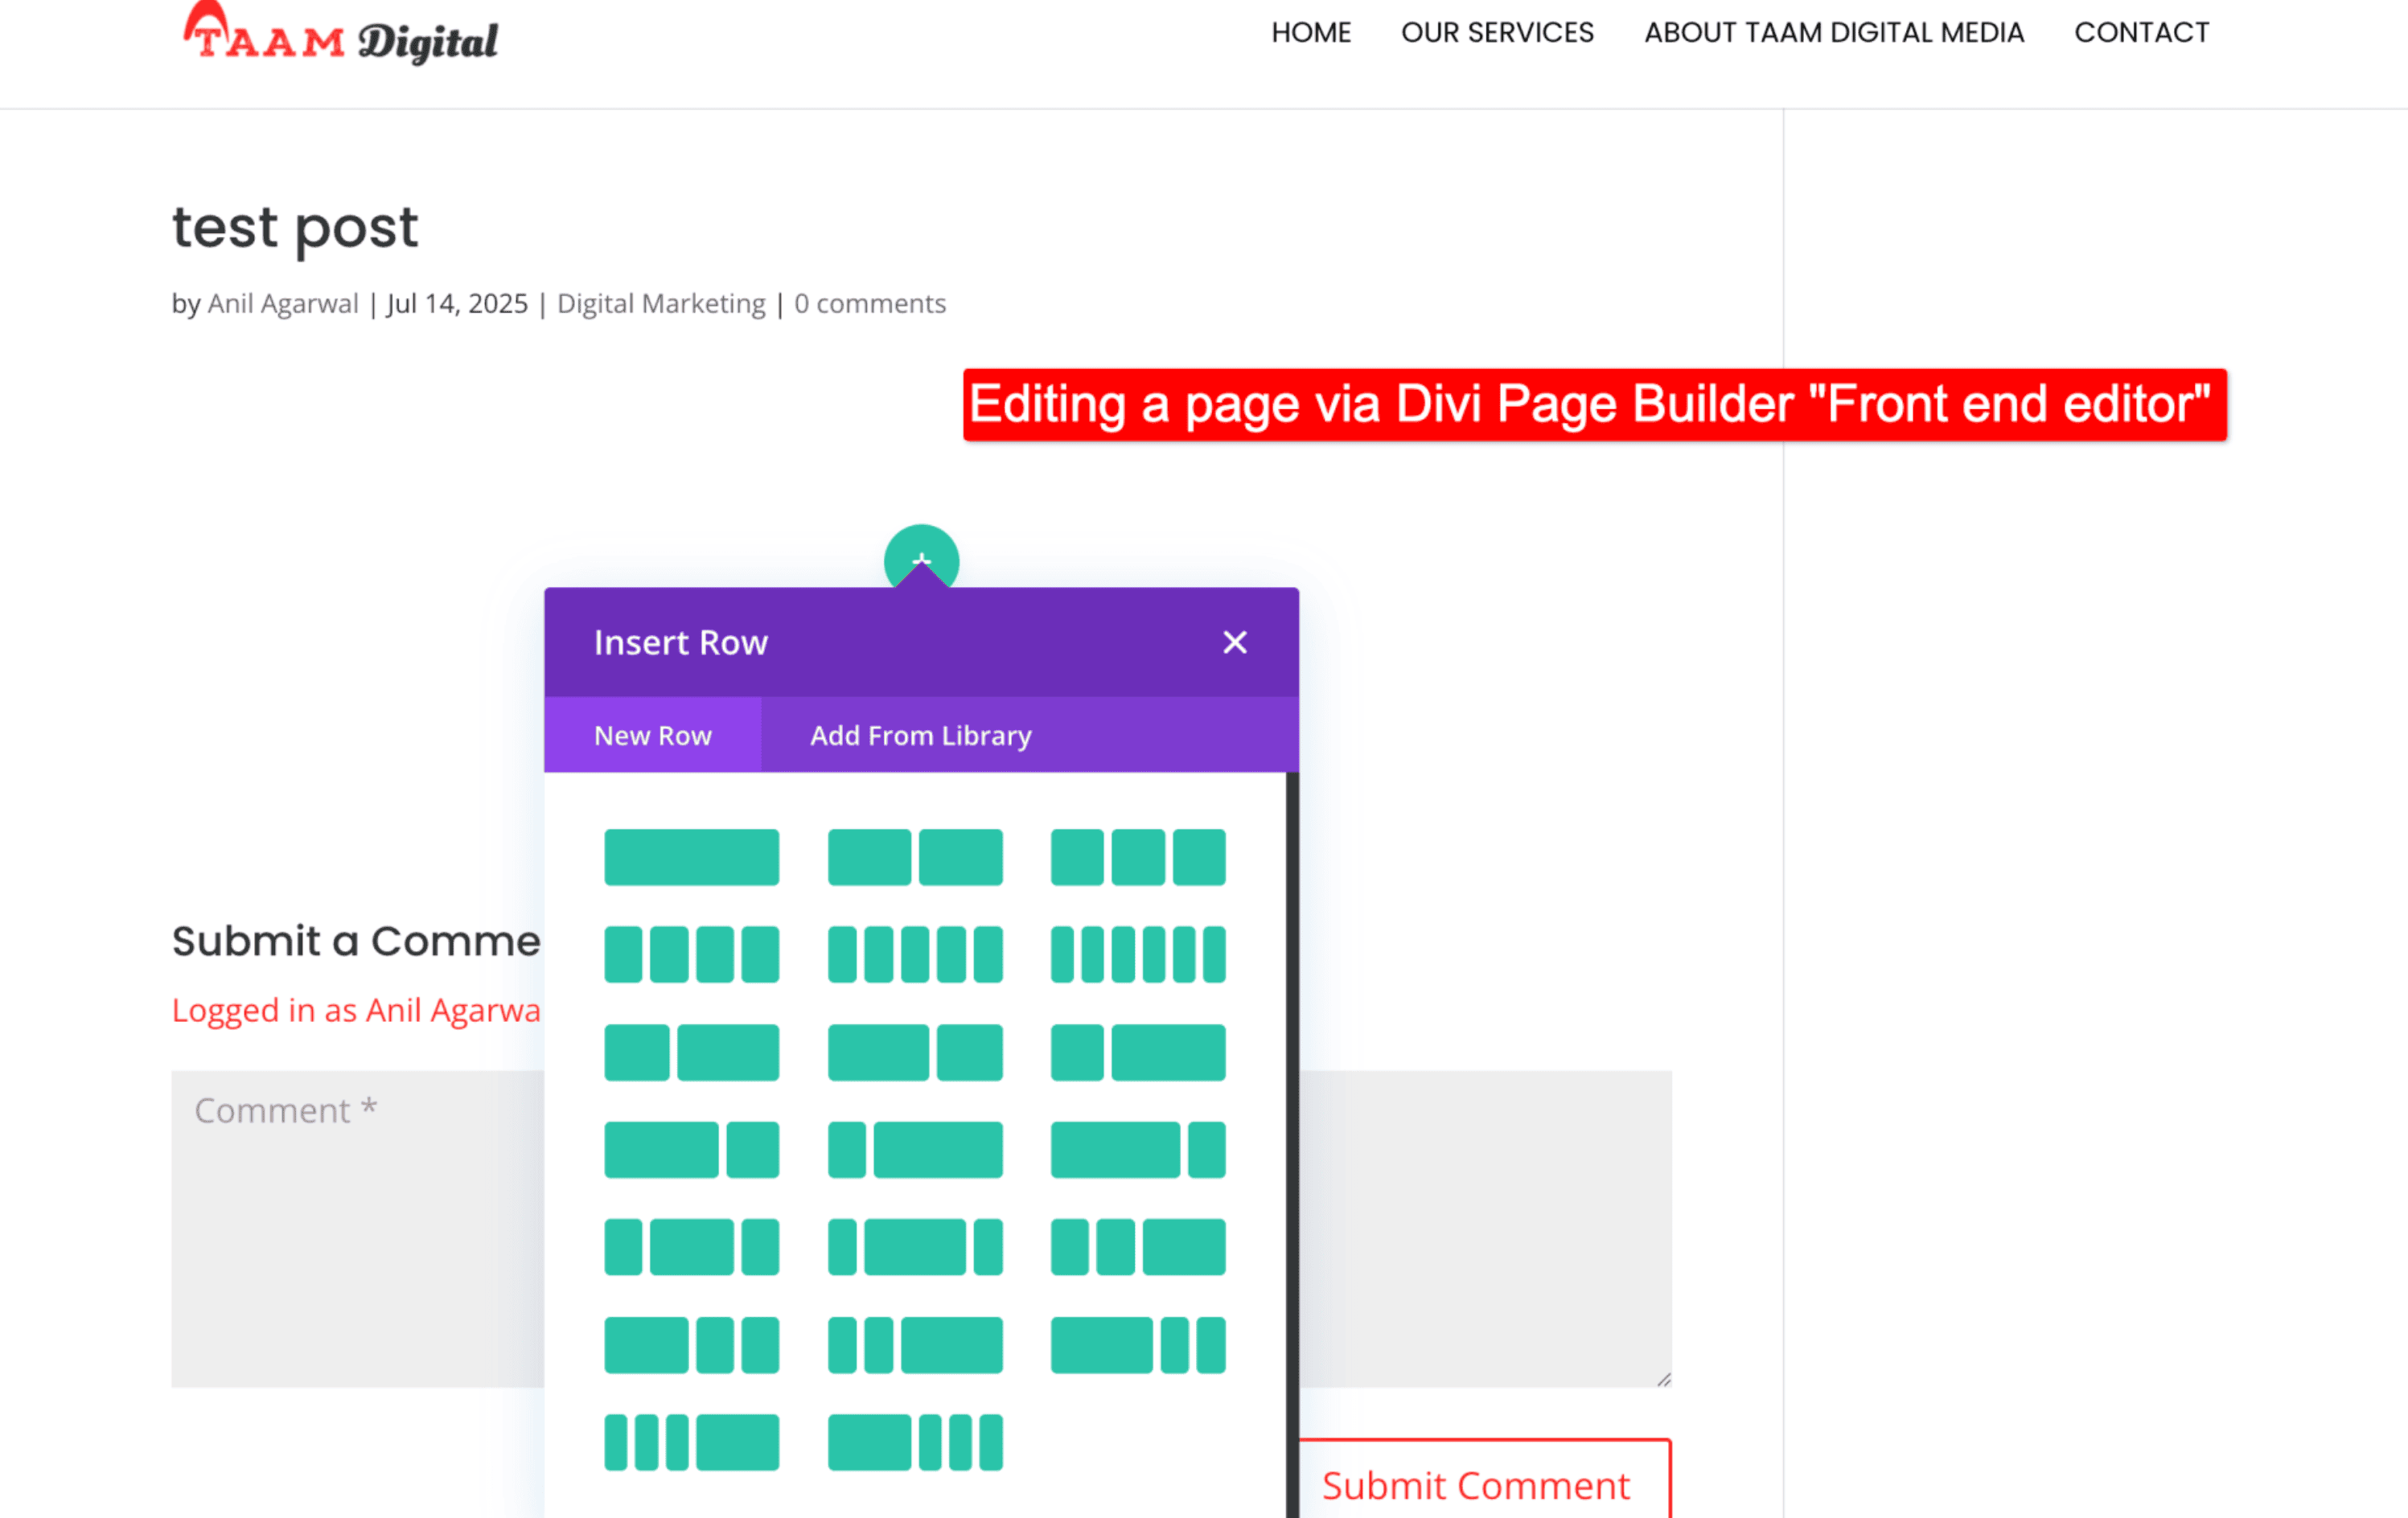Viewport: 2408px width, 1518px height.
Task: Pick the 1/5 + 1/5 + 3/5 layout
Action: click(x=915, y=1345)
